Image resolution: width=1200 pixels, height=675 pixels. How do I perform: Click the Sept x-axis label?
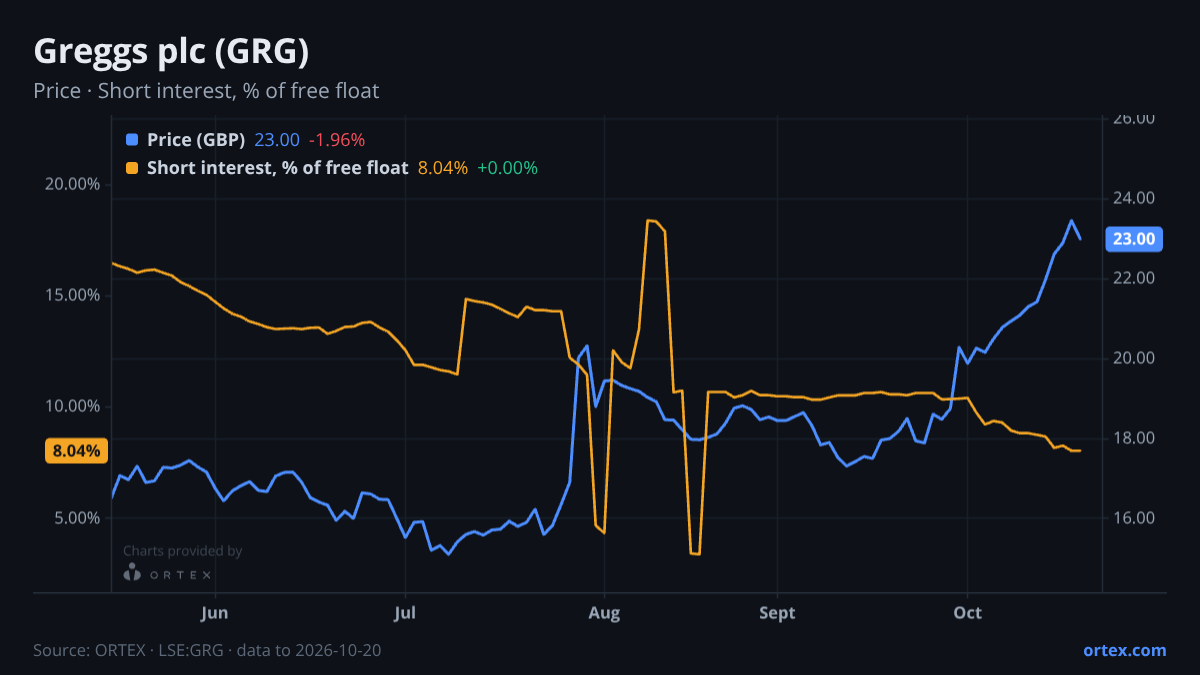click(777, 613)
